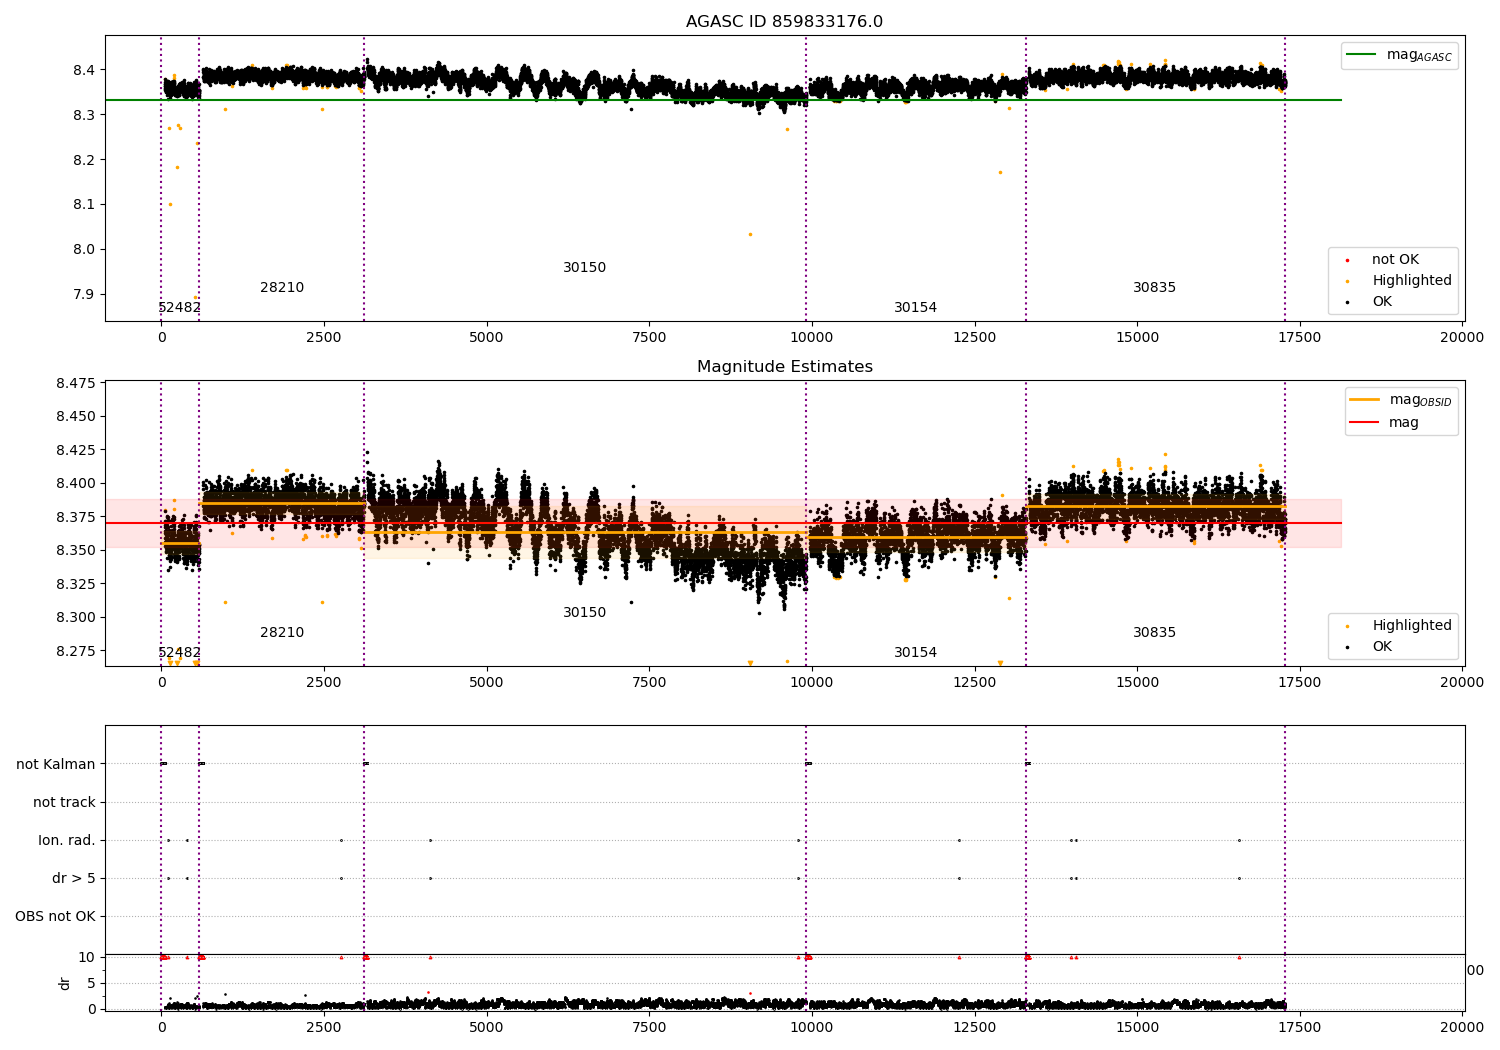Click the orange outlier point near magnitude 8.1

point(170,205)
